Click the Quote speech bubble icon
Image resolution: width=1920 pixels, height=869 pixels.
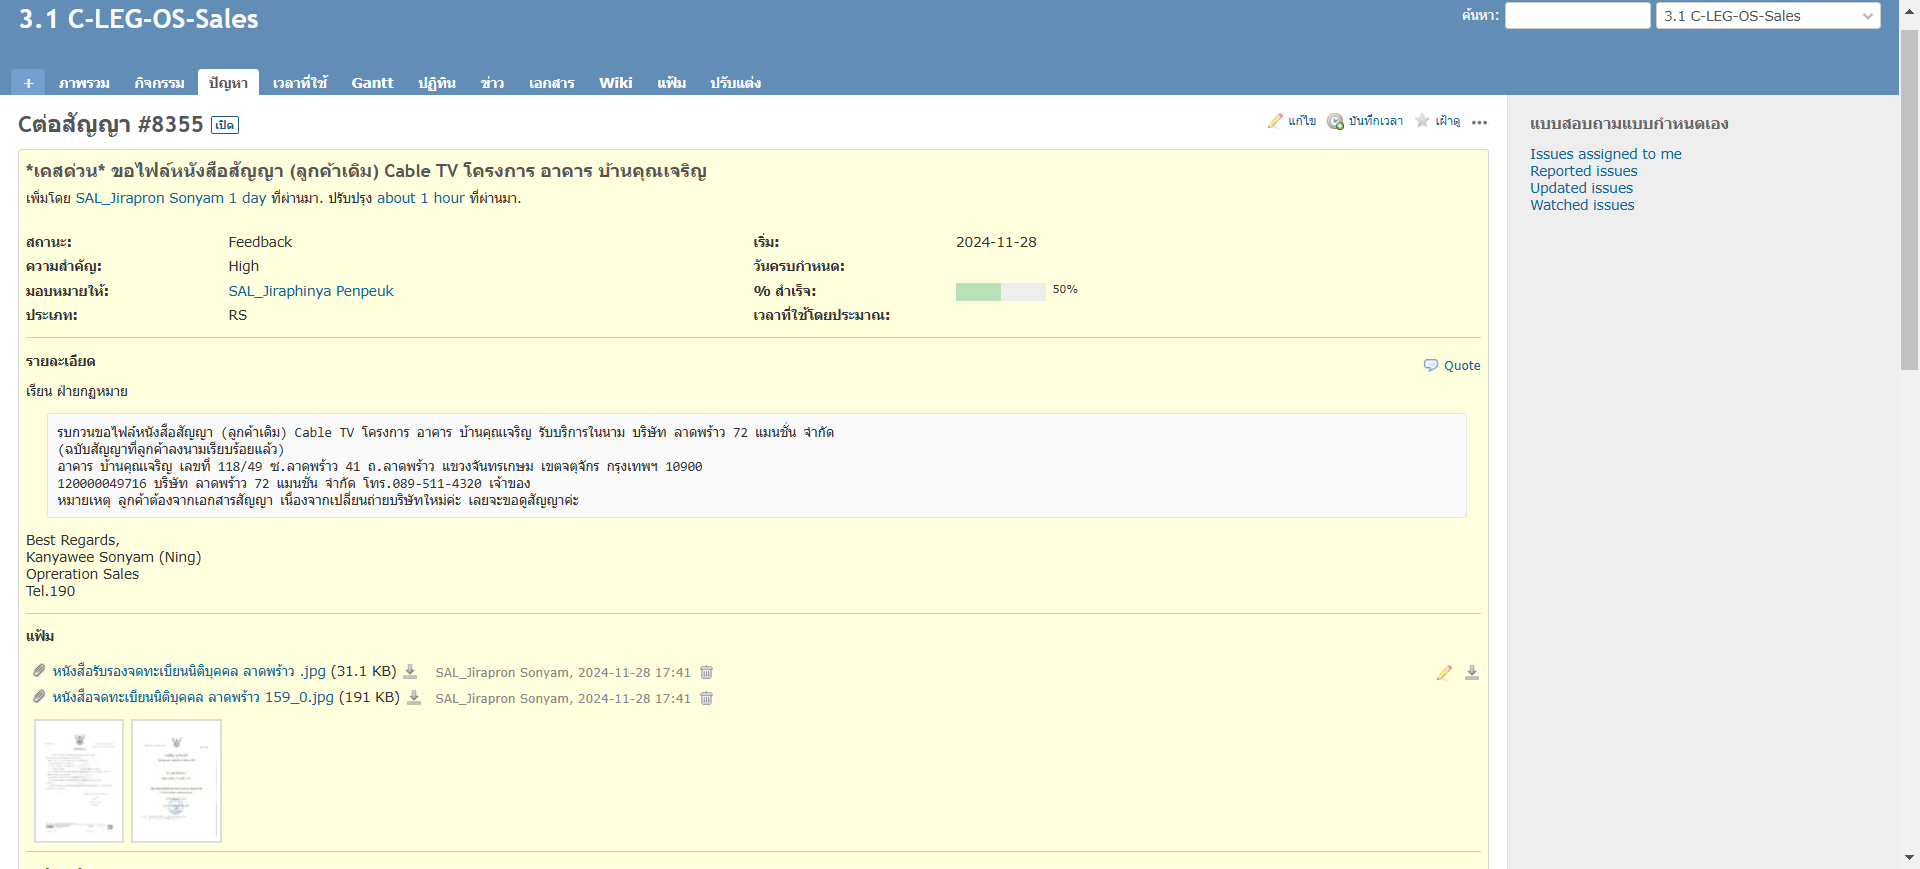pyautogui.click(x=1431, y=365)
